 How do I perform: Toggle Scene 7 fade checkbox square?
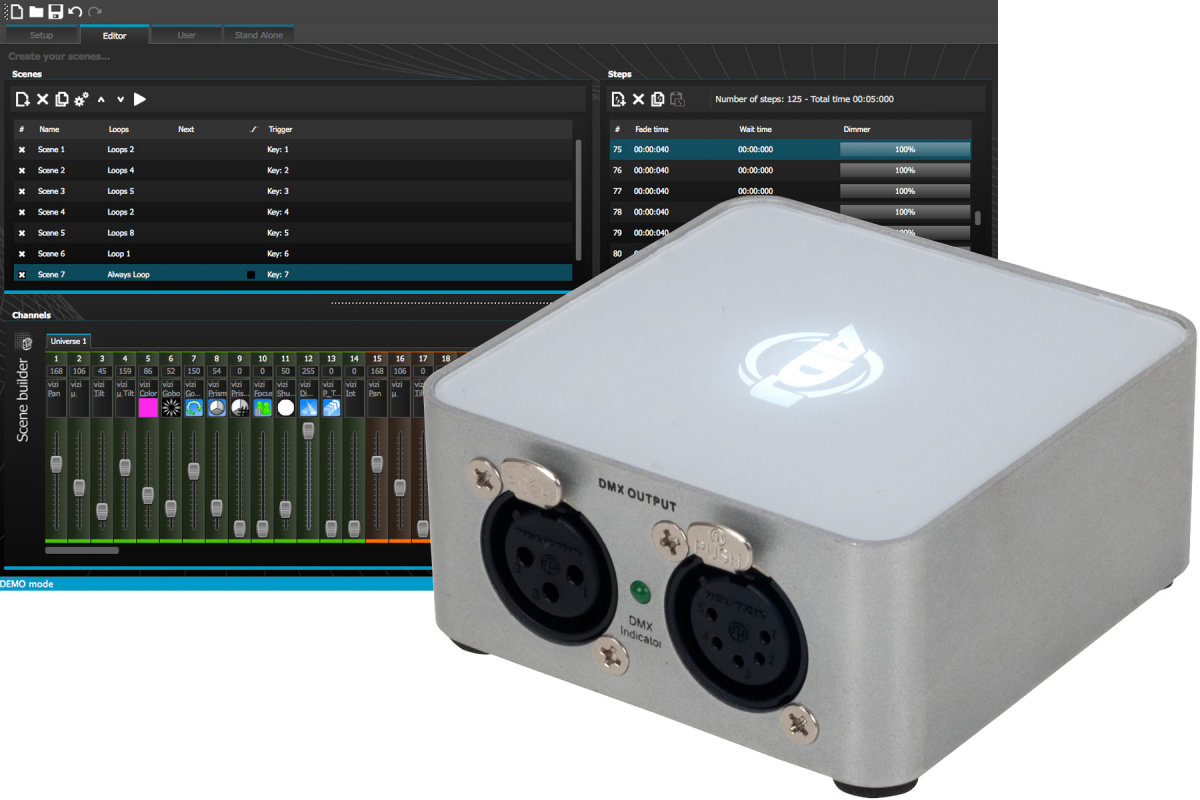pyautogui.click(x=252, y=274)
